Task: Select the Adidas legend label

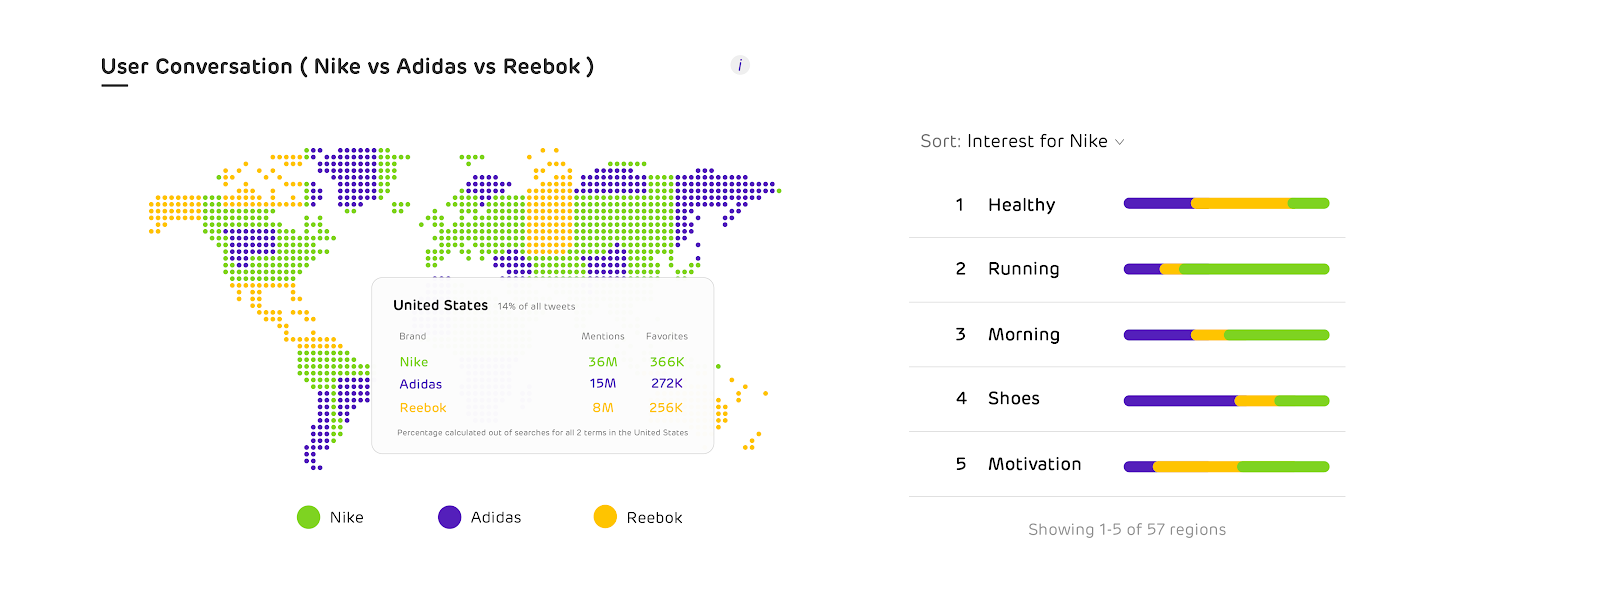Action: pos(496,517)
